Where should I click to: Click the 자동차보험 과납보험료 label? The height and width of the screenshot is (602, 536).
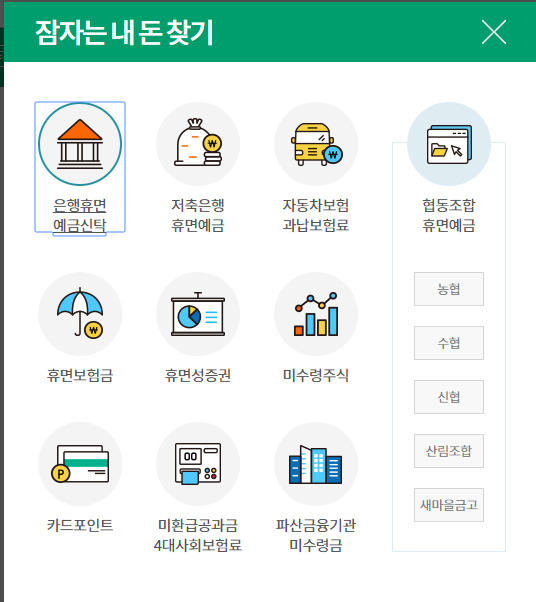[x=316, y=215]
